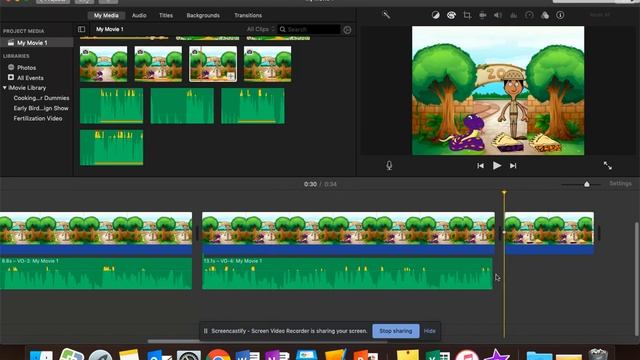Select All Events in Libraries

click(x=30, y=78)
